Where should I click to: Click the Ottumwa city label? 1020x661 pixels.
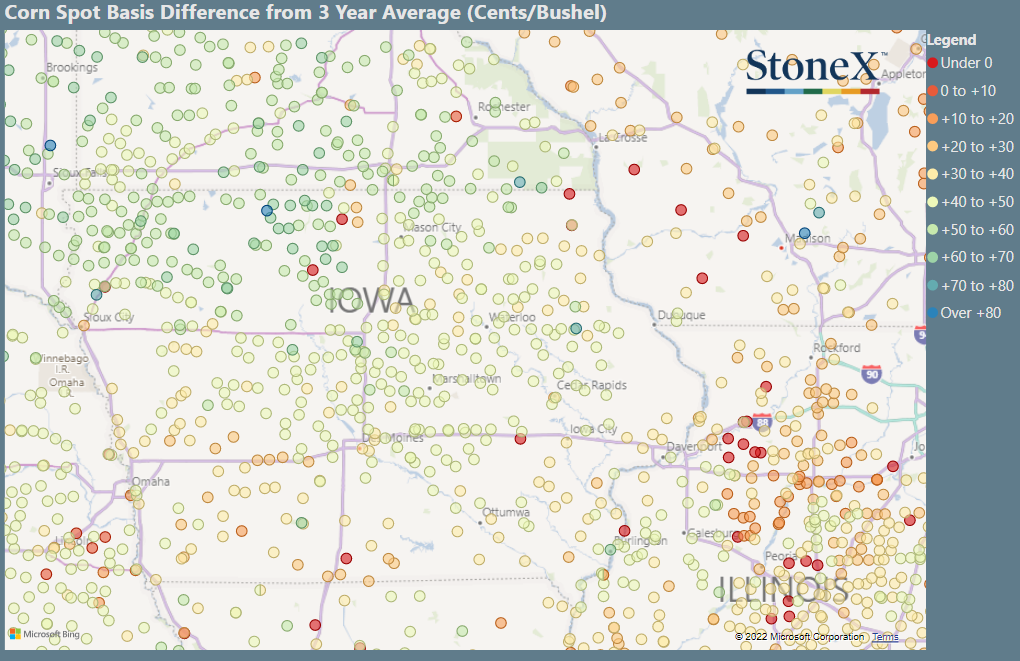click(x=506, y=512)
